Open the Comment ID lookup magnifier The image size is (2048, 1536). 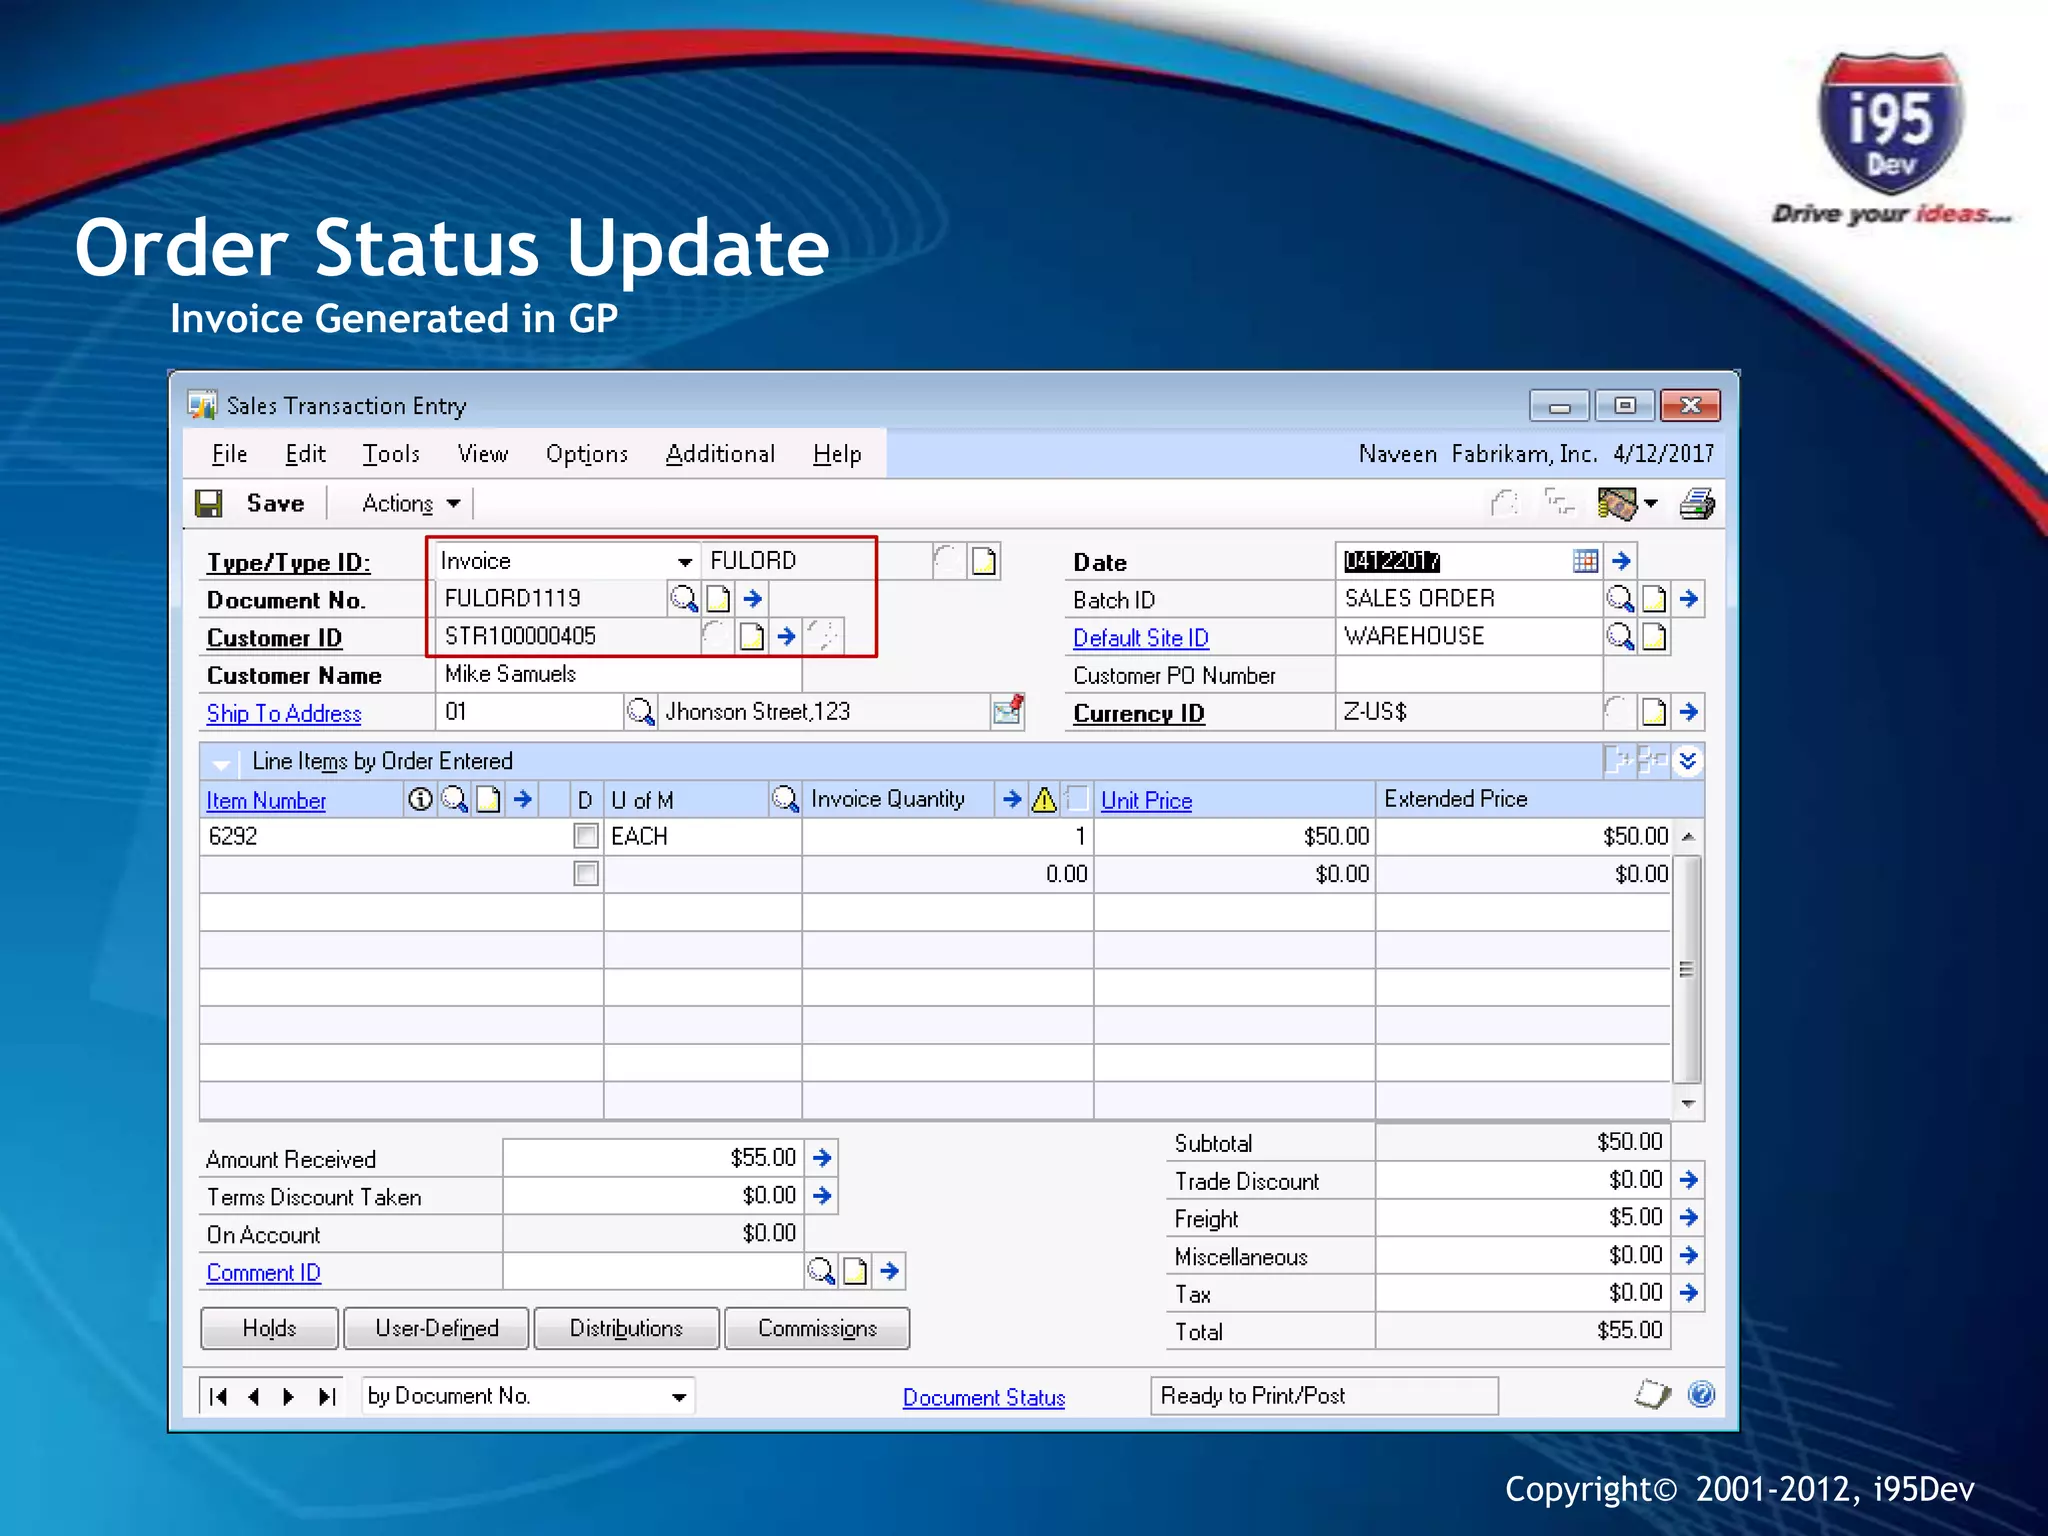pyautogui.click(x=821, y=1272)
